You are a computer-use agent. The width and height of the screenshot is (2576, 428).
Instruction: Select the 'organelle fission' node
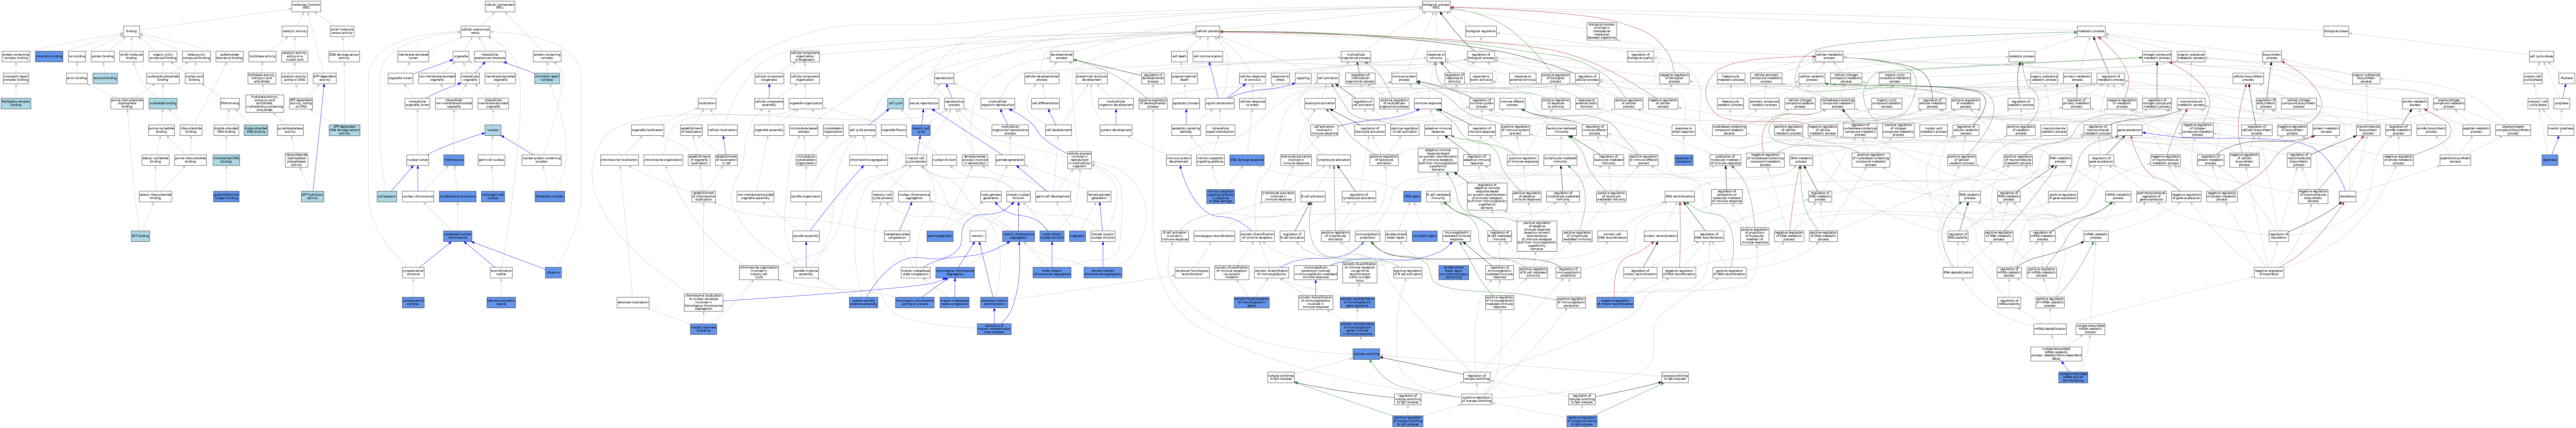(x=894, y=130)
